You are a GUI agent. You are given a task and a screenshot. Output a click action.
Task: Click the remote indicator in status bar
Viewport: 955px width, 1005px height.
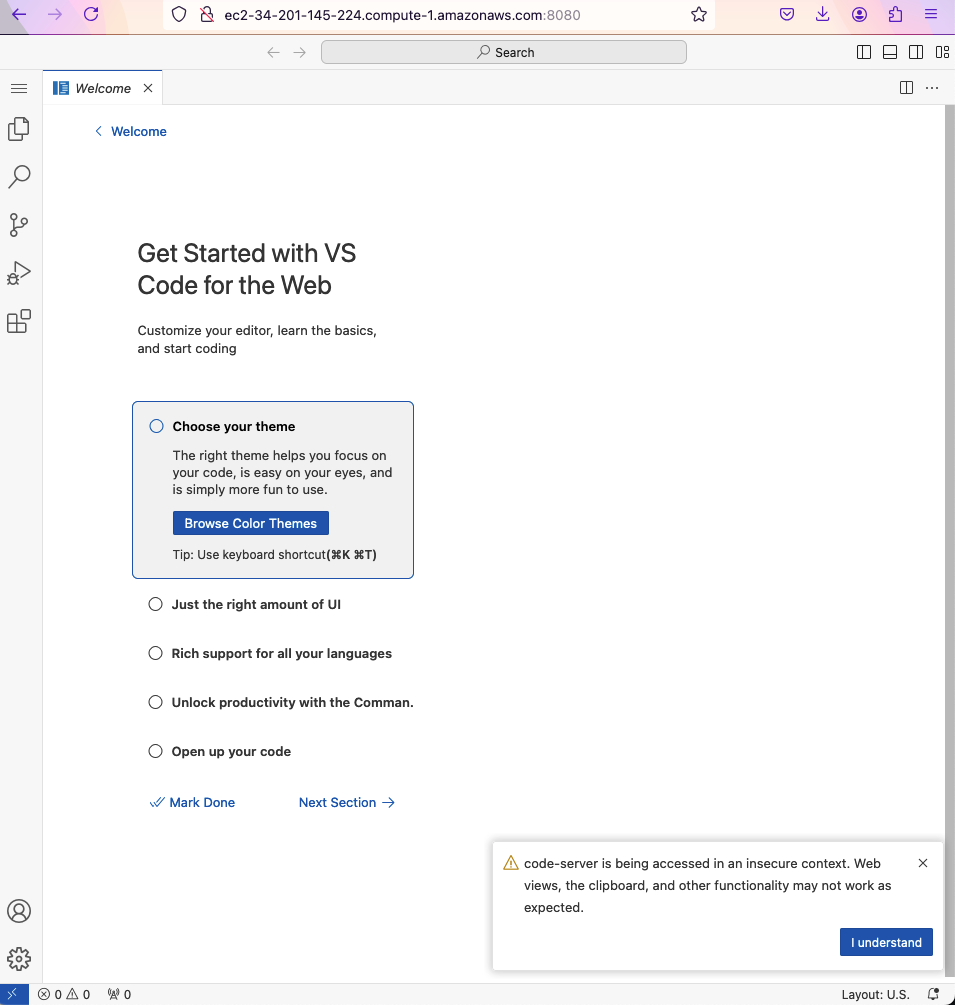13,994
